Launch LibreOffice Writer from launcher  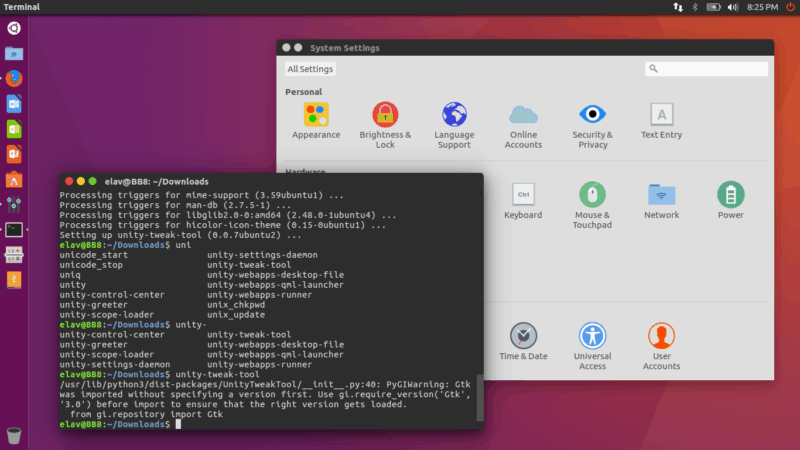[x=14, y=104]
